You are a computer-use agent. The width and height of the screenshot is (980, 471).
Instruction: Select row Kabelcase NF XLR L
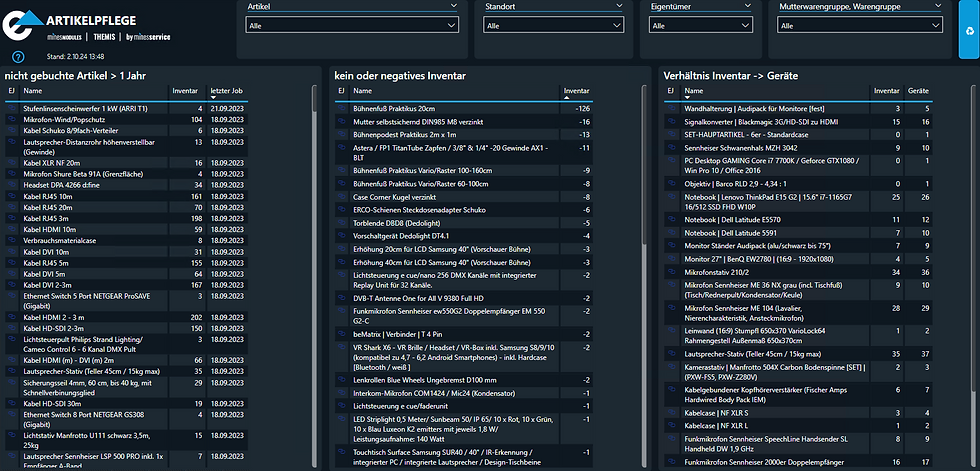[x=799, y=426]
